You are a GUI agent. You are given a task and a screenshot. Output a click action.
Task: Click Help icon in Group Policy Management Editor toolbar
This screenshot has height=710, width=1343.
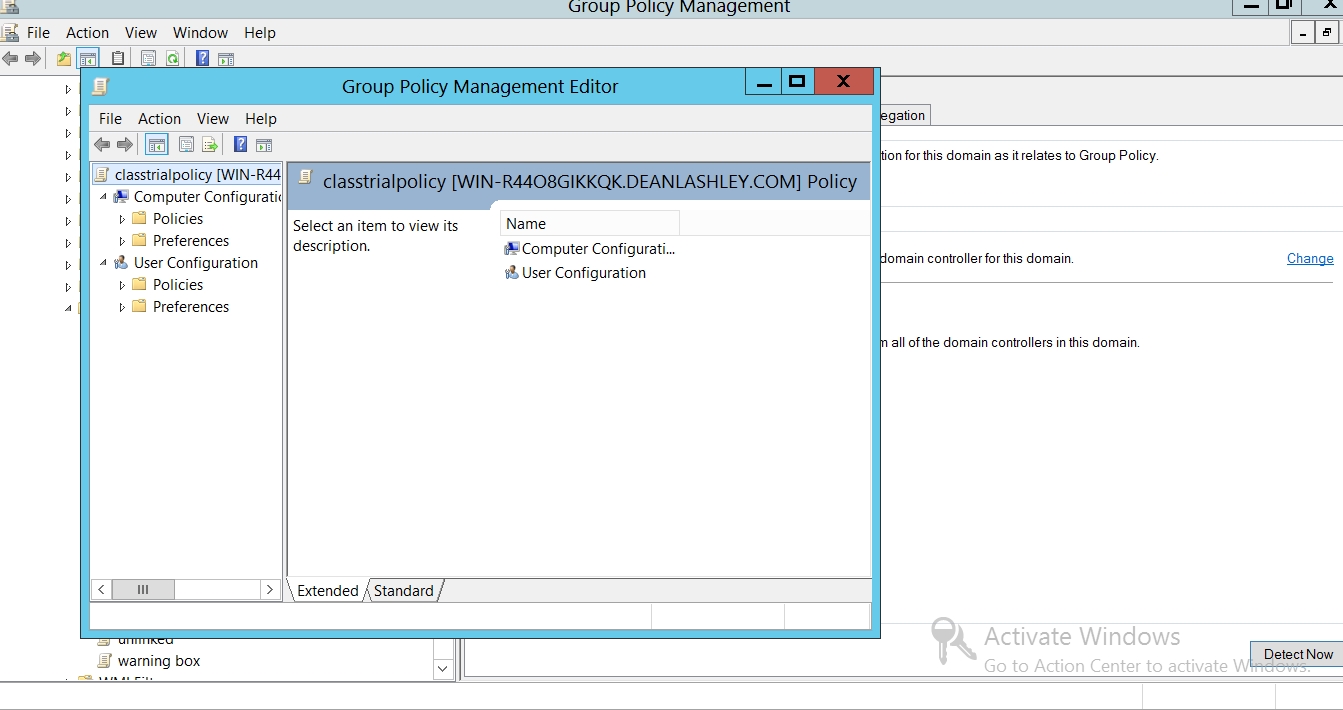click(x=240, y=145)
